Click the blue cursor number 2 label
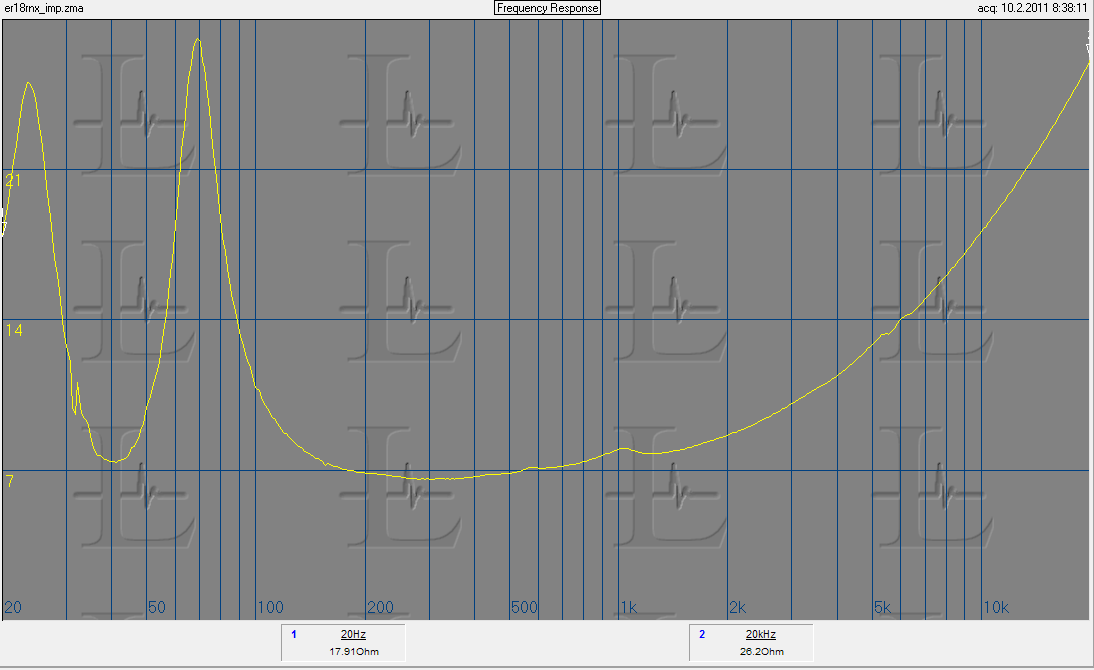This screenshot has height=670, width=1094. coord(702,634)
